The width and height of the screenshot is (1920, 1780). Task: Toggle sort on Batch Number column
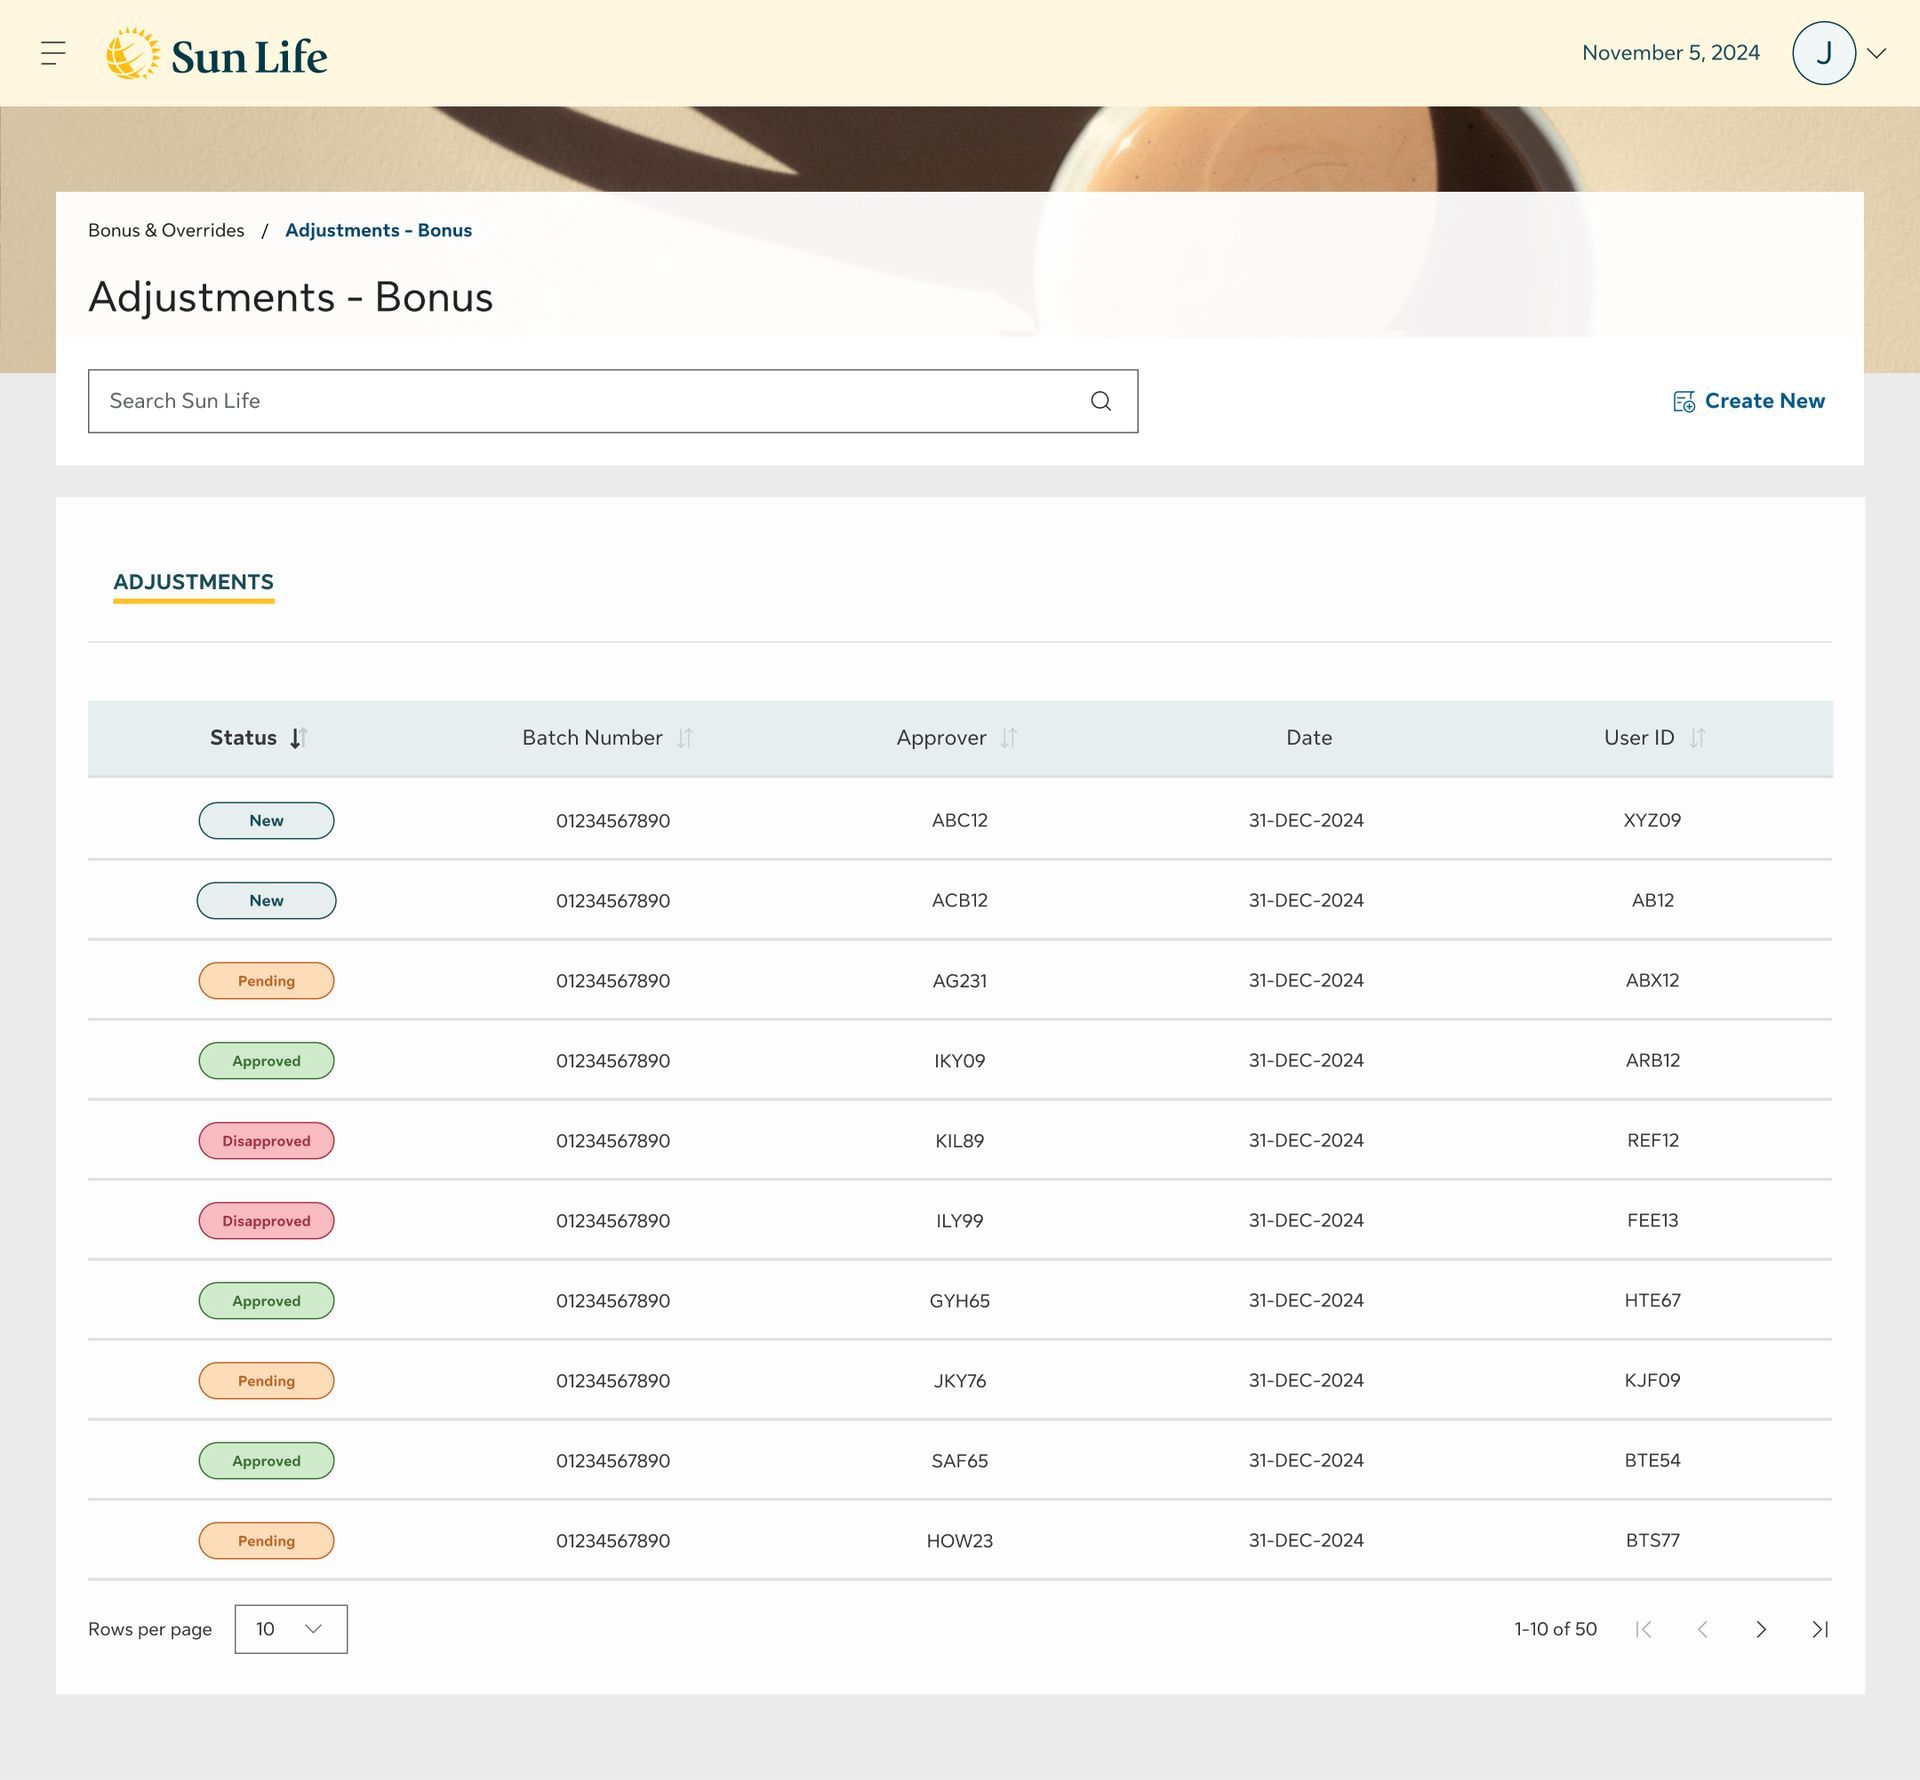685,738
